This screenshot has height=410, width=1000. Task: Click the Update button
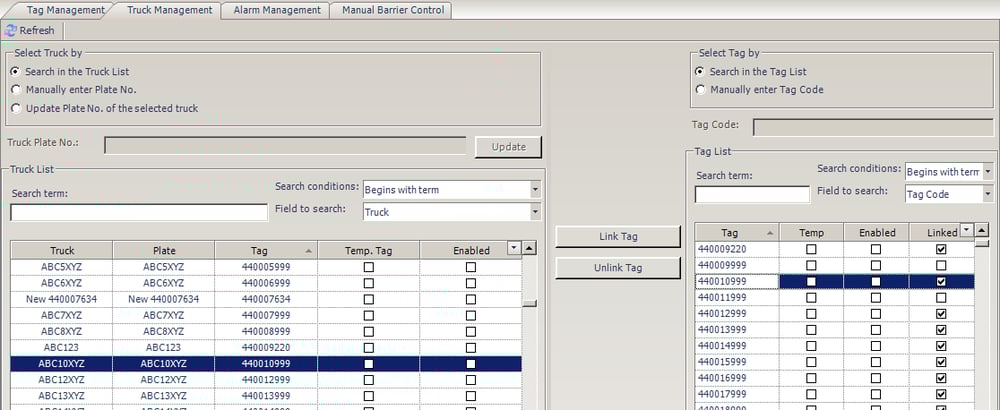[508, 147]
